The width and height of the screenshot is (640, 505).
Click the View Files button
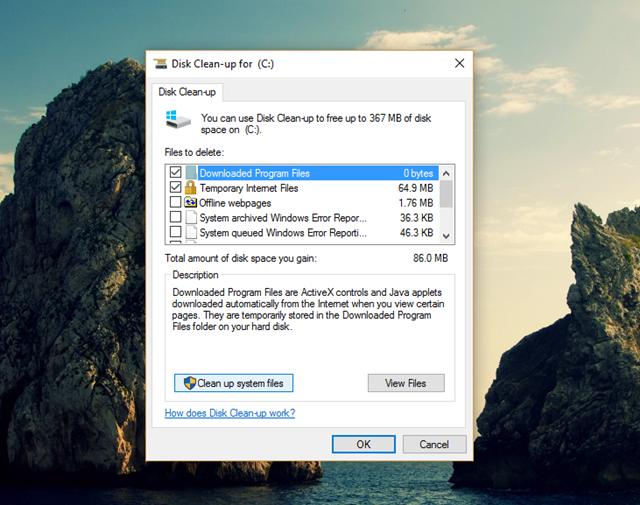[406, 383]
